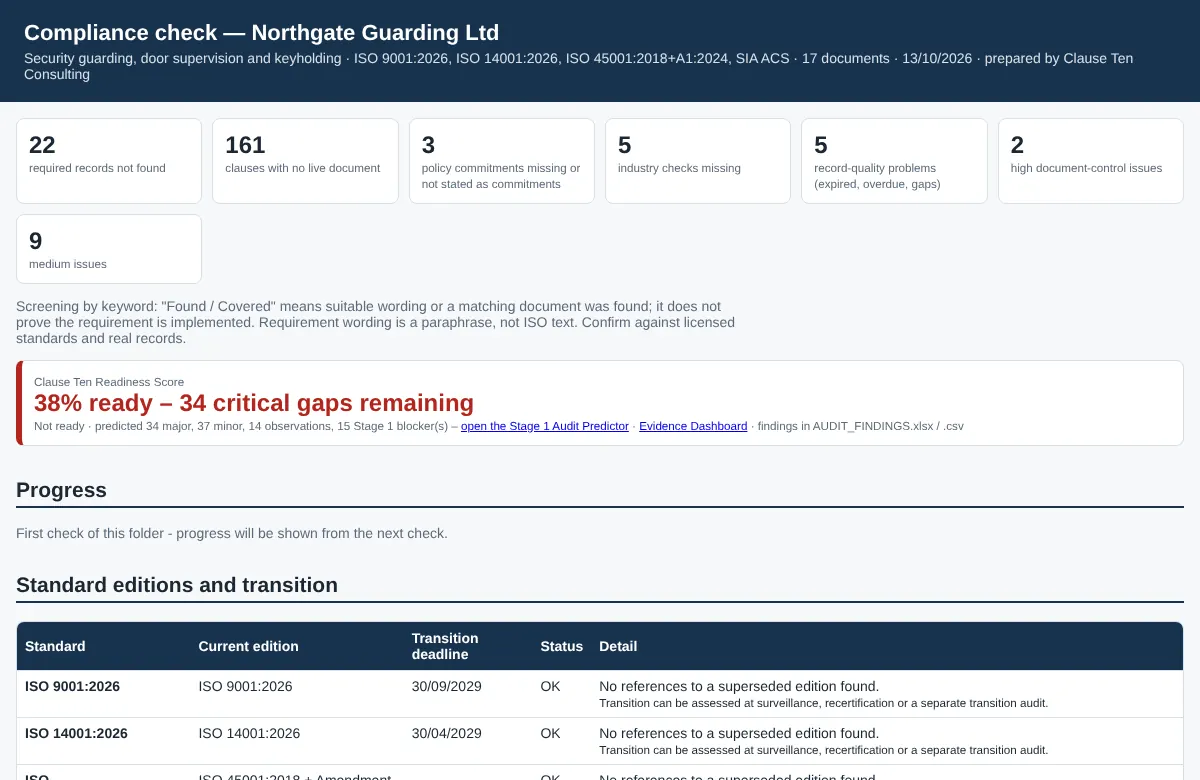
Task: Click the Standard editions and transition heading
Action: point(177,585)
